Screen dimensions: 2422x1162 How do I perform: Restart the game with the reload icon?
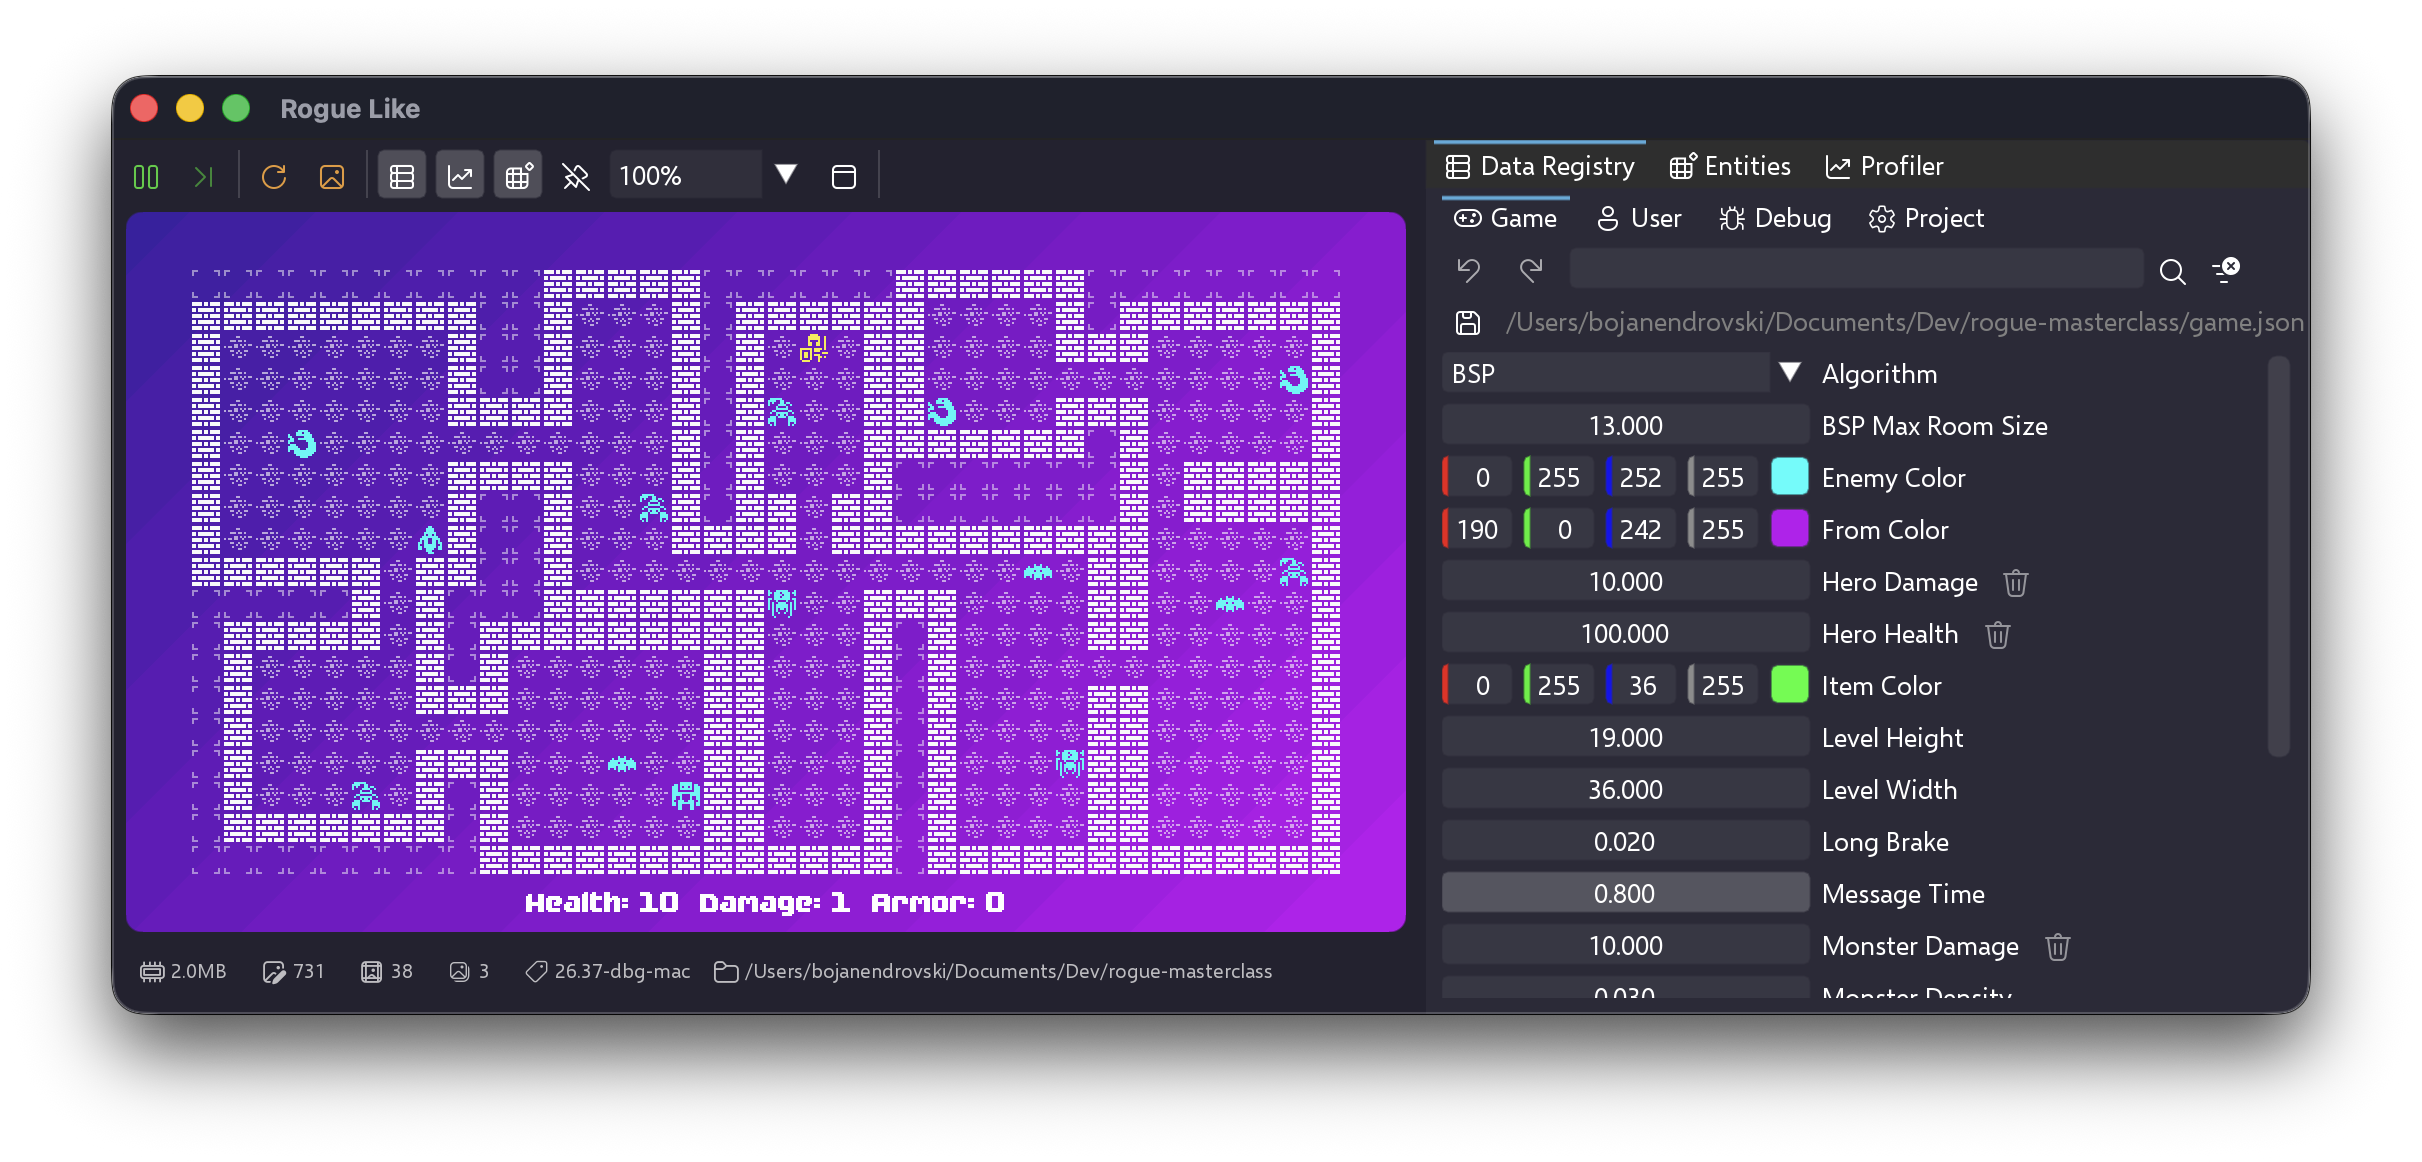pos(274,176)
